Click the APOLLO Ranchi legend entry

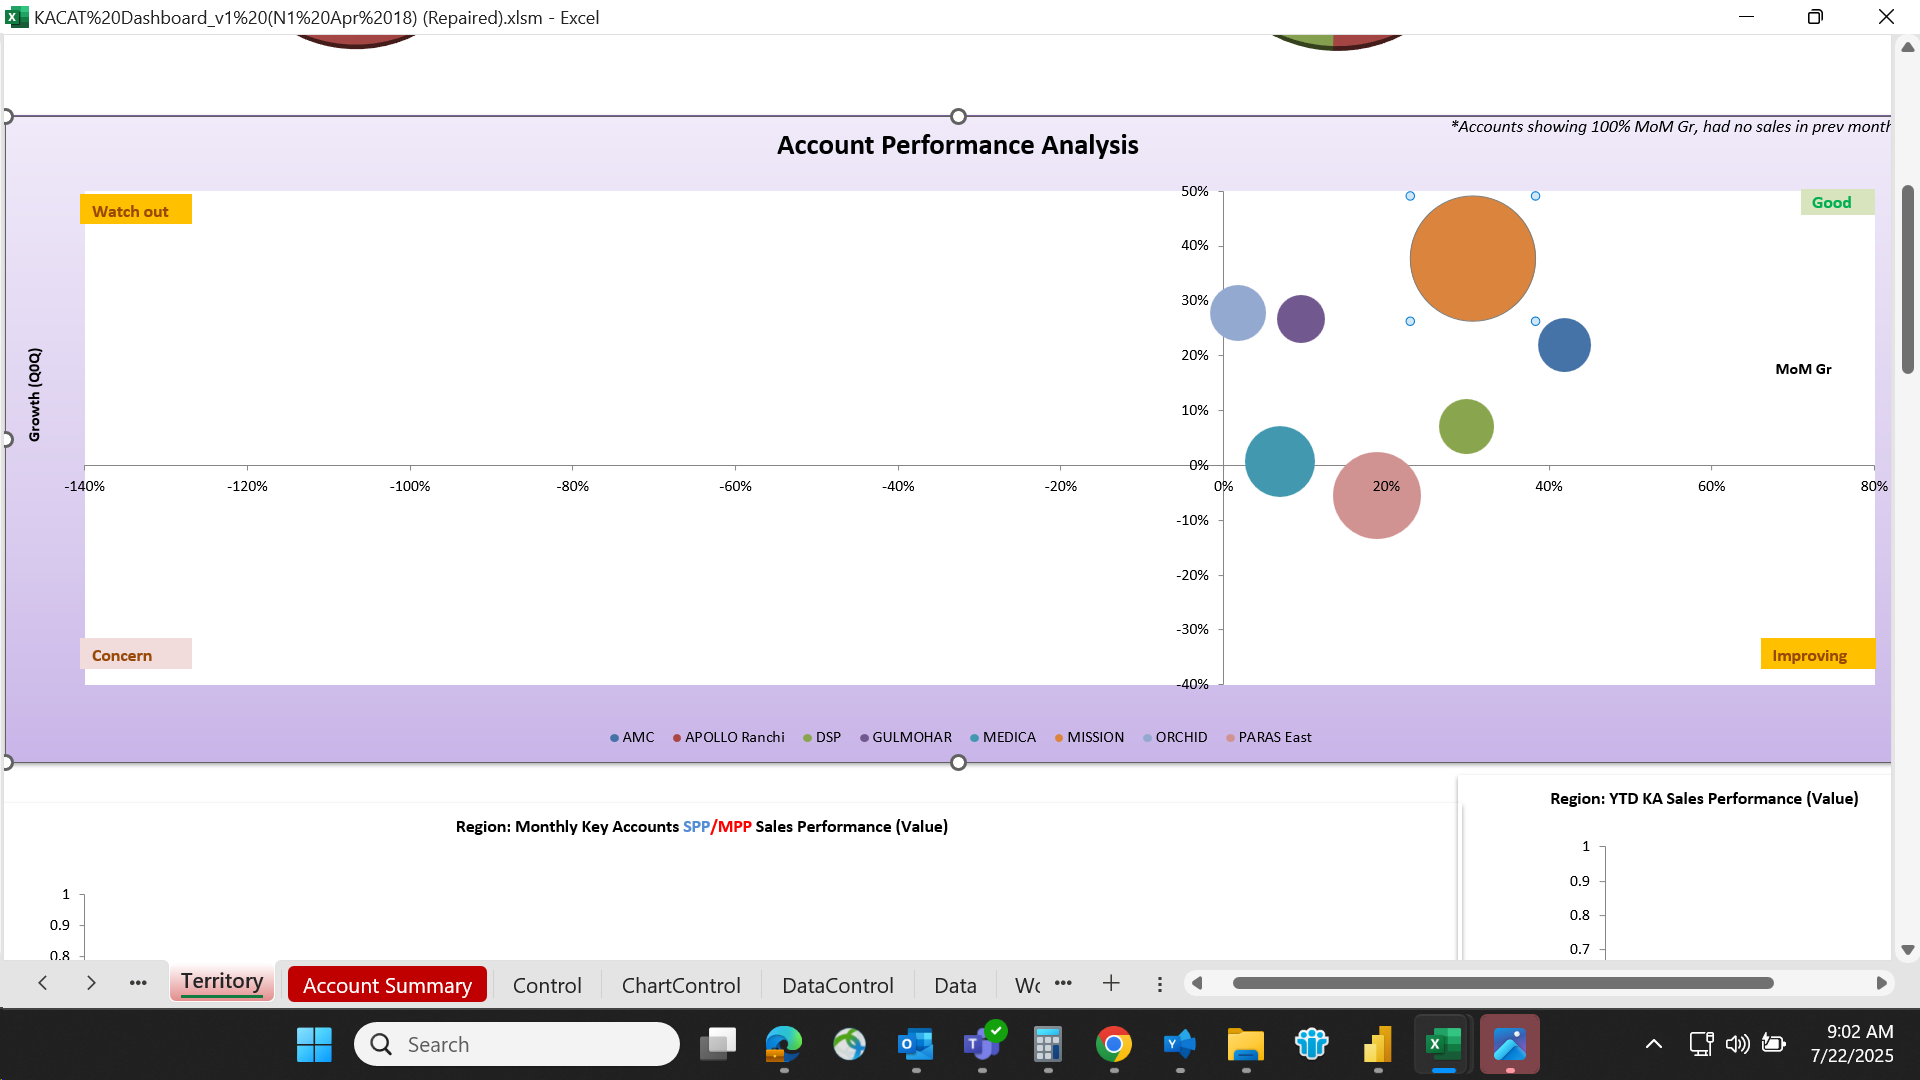(729, 738)
